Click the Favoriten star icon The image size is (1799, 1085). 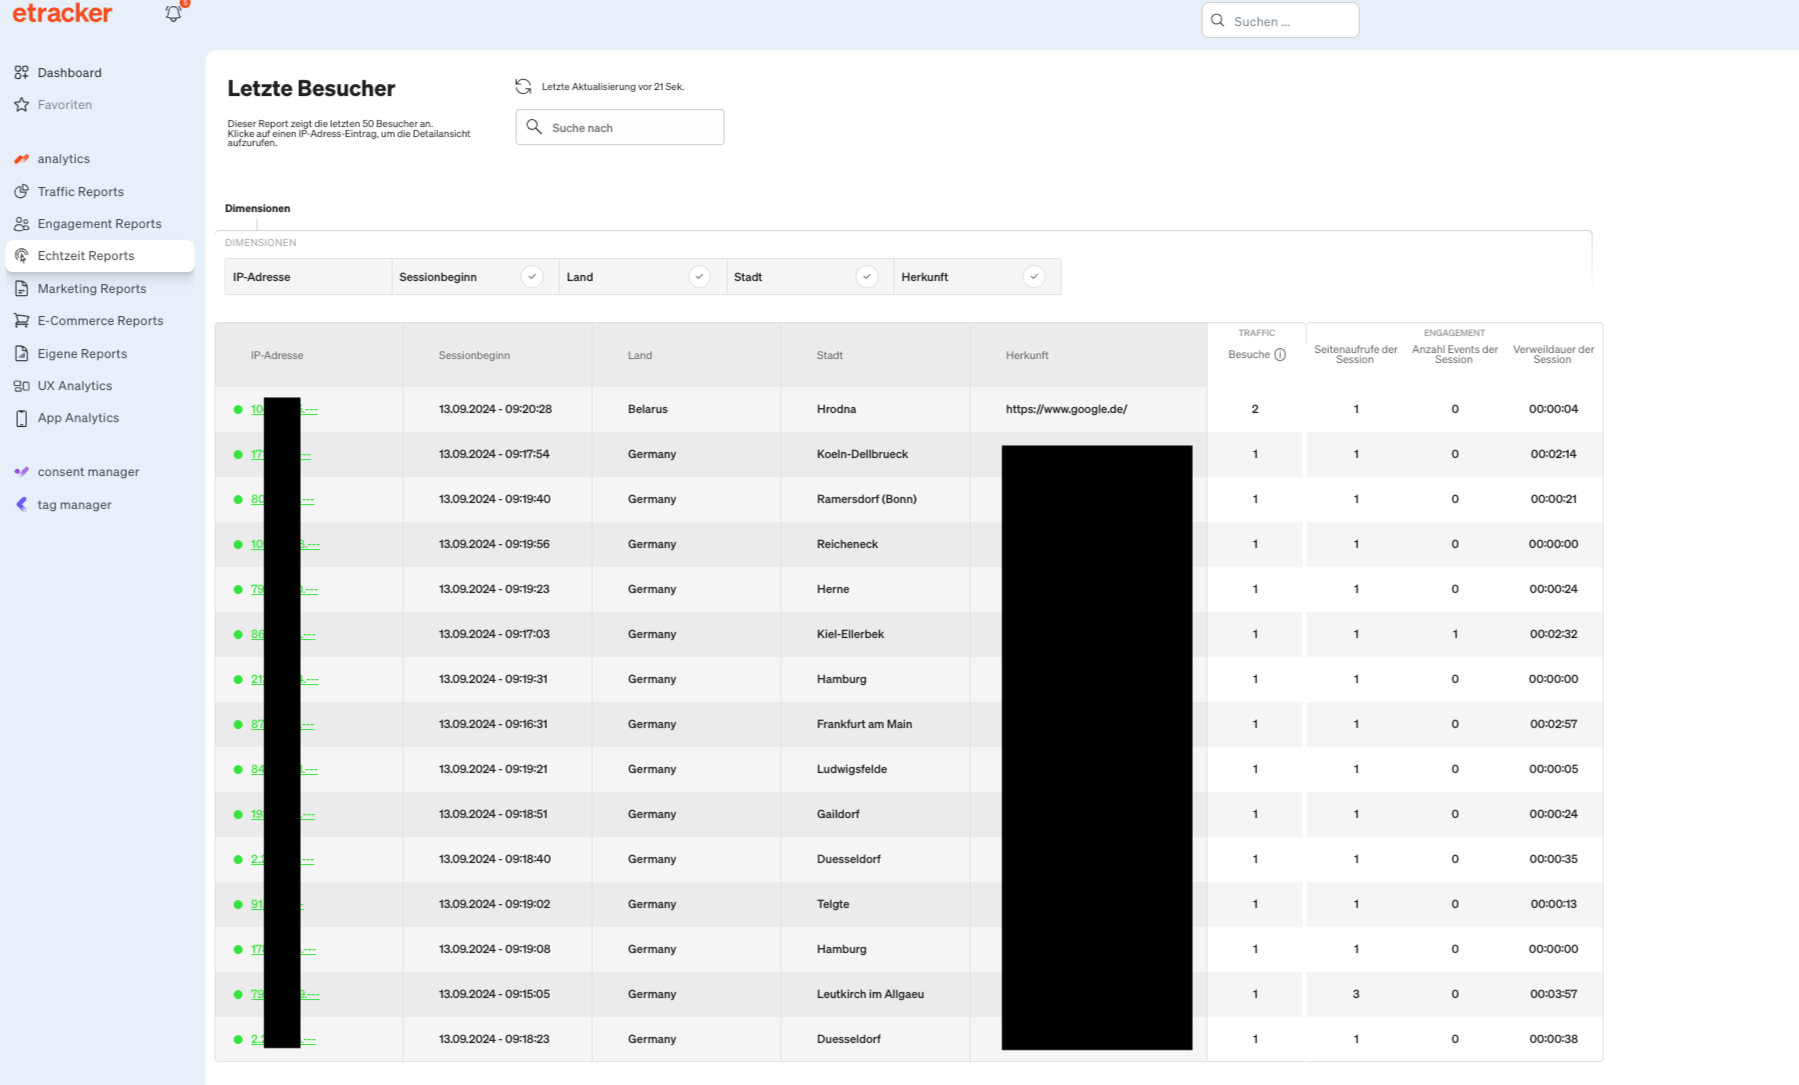[21, 105]
